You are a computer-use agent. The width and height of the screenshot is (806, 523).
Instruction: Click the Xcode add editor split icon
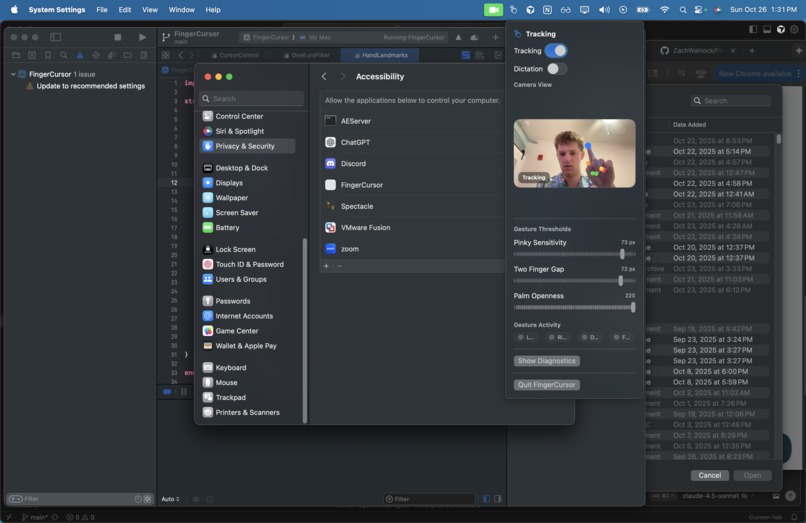point(498,55)
